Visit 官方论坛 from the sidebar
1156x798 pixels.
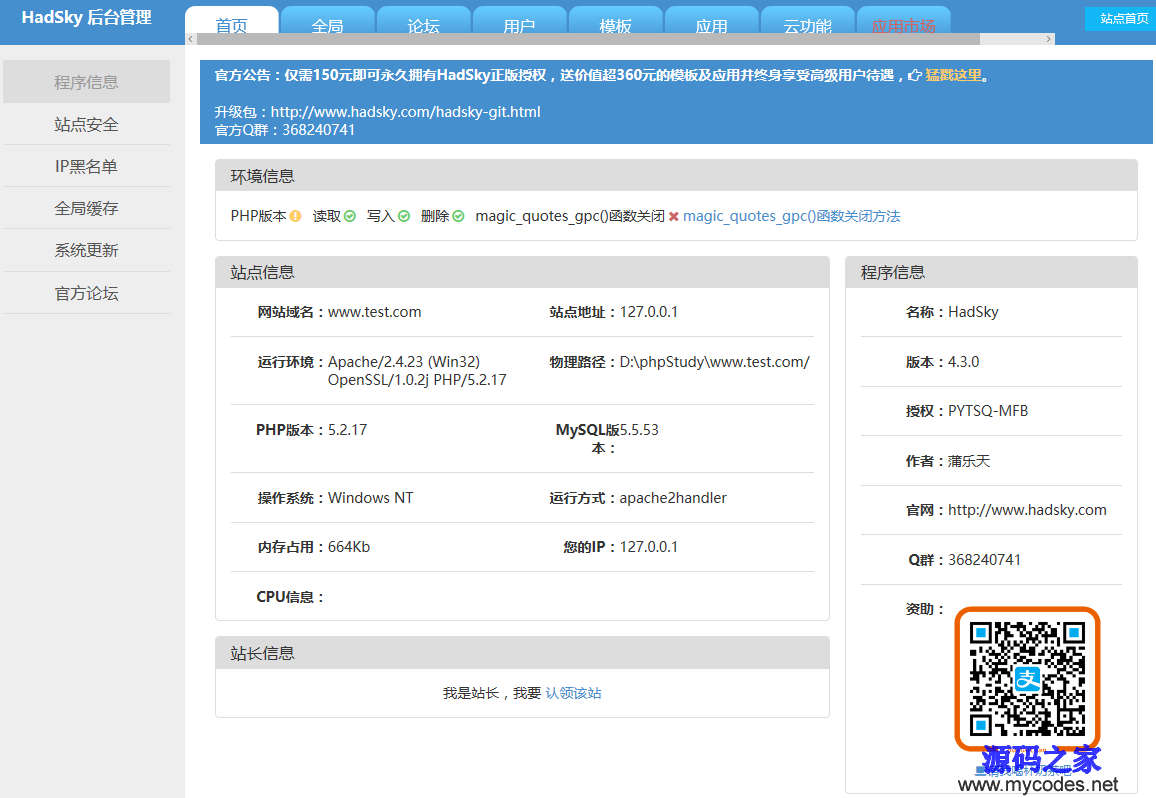click(x=86, y=293)
